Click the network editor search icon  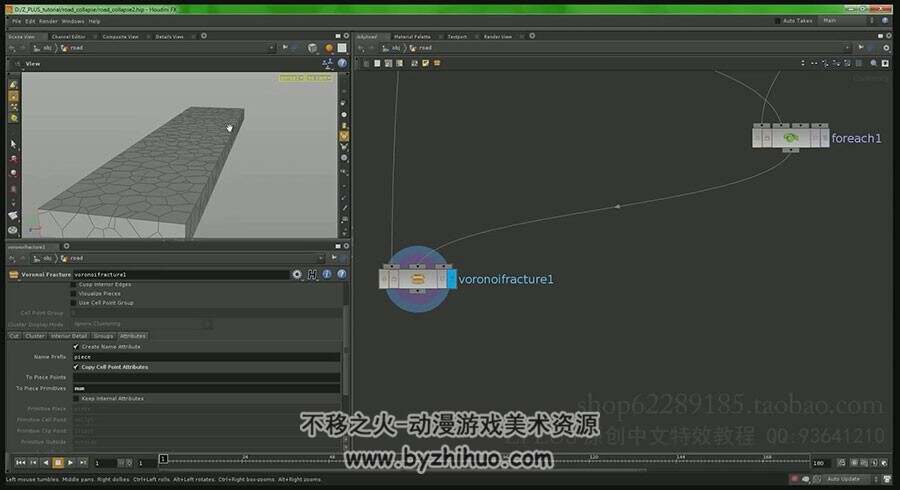pyautogui.click(x=874, y=63)
